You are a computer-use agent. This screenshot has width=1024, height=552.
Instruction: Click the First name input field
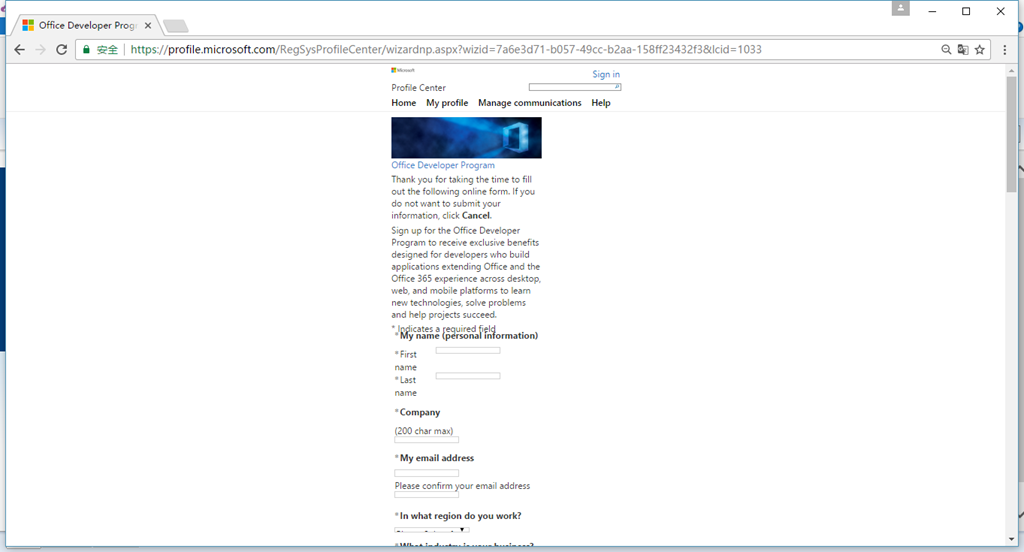pyautogui.click(x=468, y=351)
